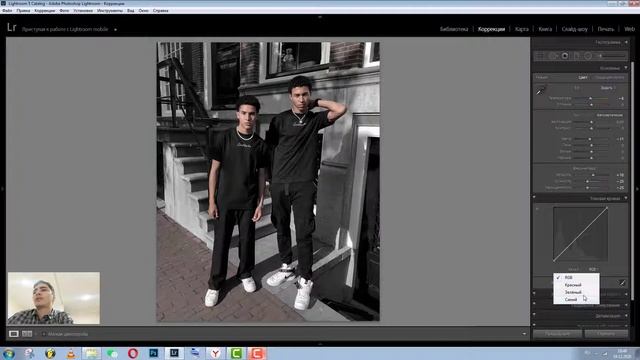Pick the White Balance eyedropper tool
Viewport: 640px width, 360px height.
click(x=540, y=91)
